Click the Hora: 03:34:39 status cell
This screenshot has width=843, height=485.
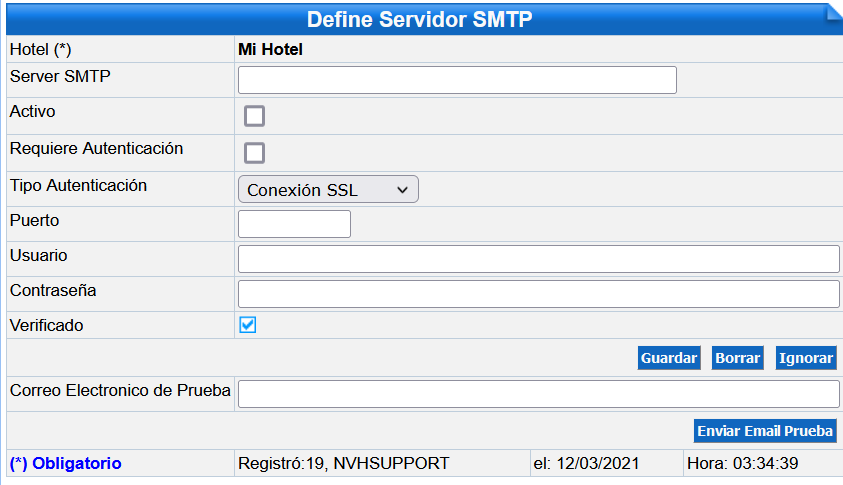(x=762, y=463)
